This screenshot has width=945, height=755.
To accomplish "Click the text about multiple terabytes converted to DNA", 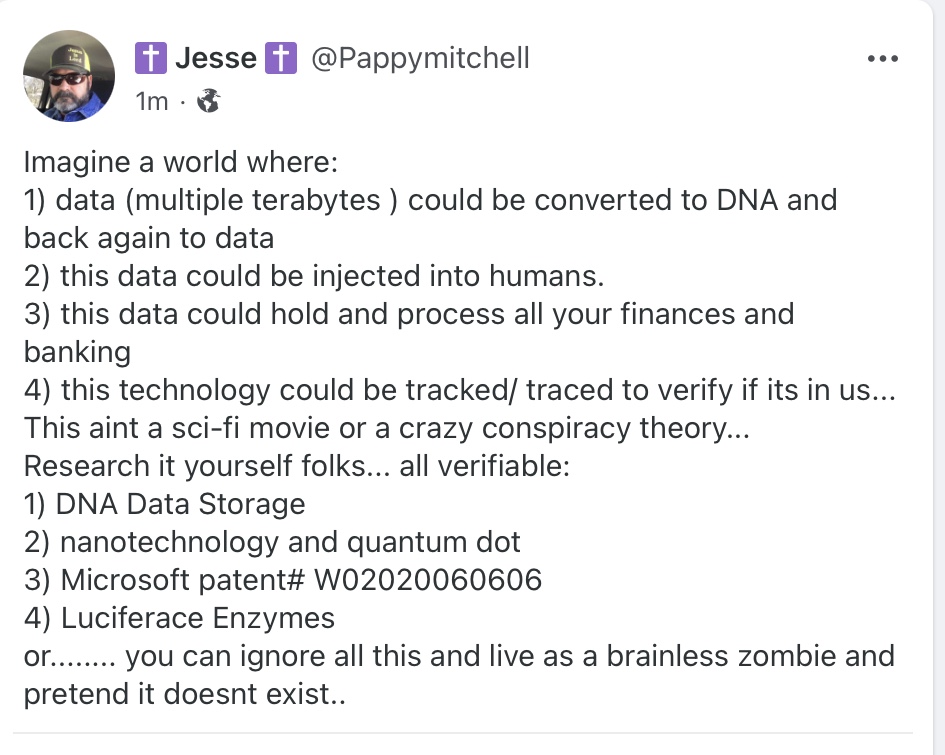I will pyautogui.click(x=430, y=200).
